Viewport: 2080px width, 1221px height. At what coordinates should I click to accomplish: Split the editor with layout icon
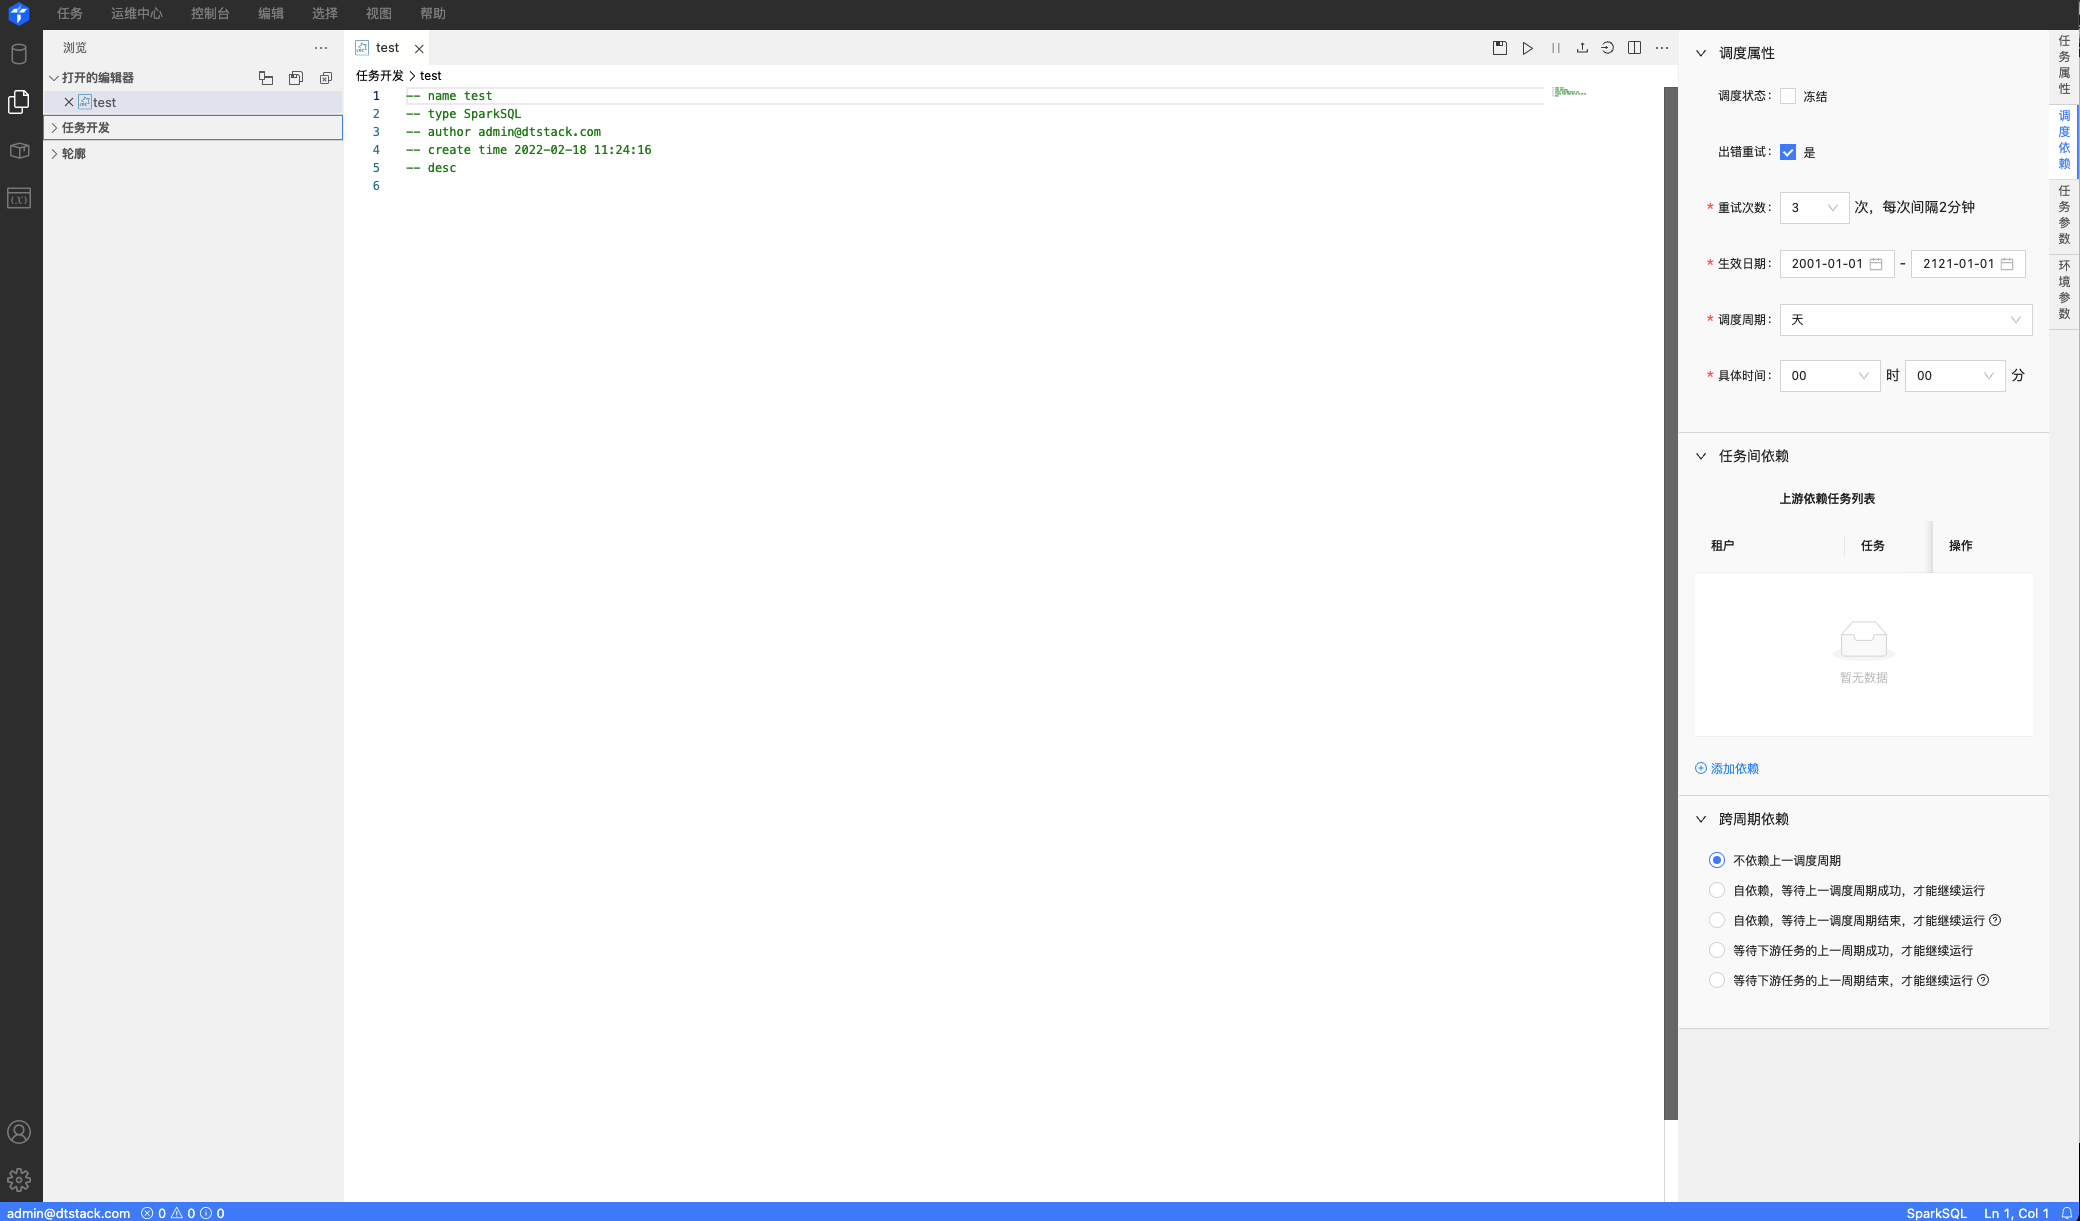(1635, 48)
